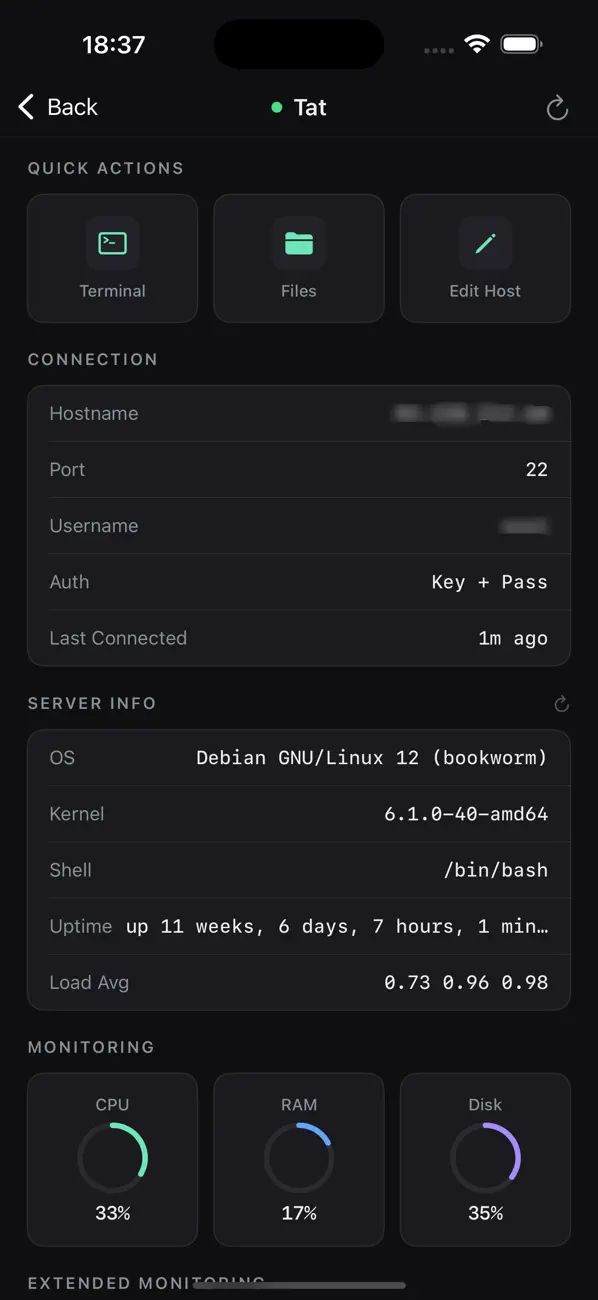Tap the refresh icon in the top bar
598x1300 pixels.
pos(557,107)
